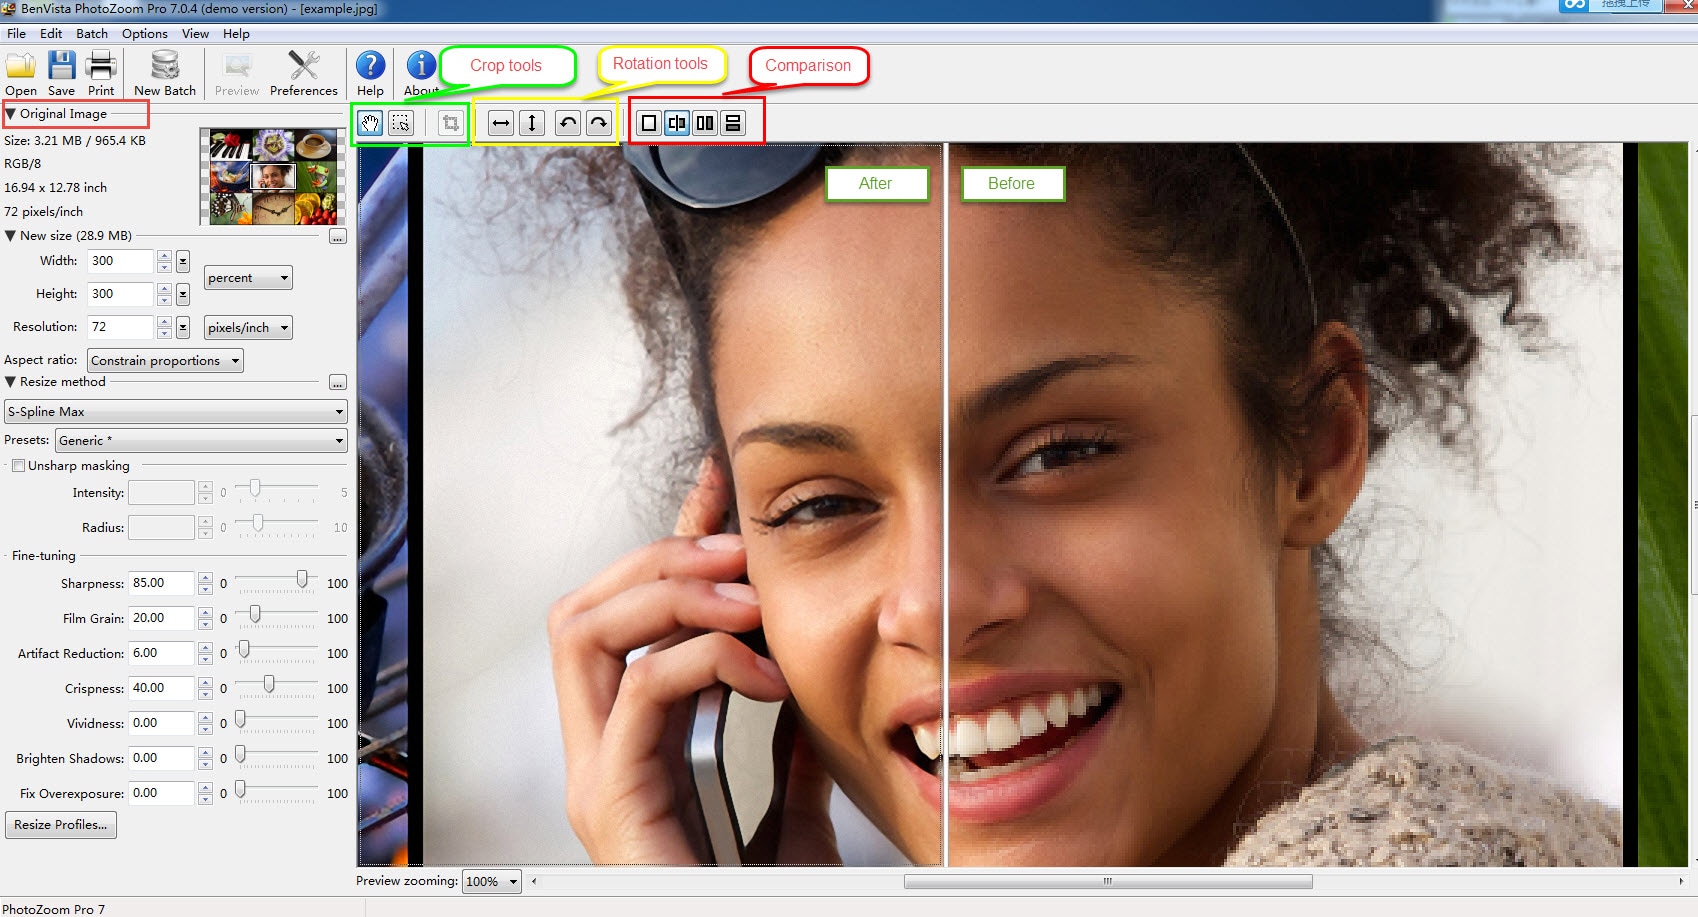Image resolution: width=1698 pixels, height=917 pixels.
Task: Collapse the Original Image section
Action: coord(12,114)
